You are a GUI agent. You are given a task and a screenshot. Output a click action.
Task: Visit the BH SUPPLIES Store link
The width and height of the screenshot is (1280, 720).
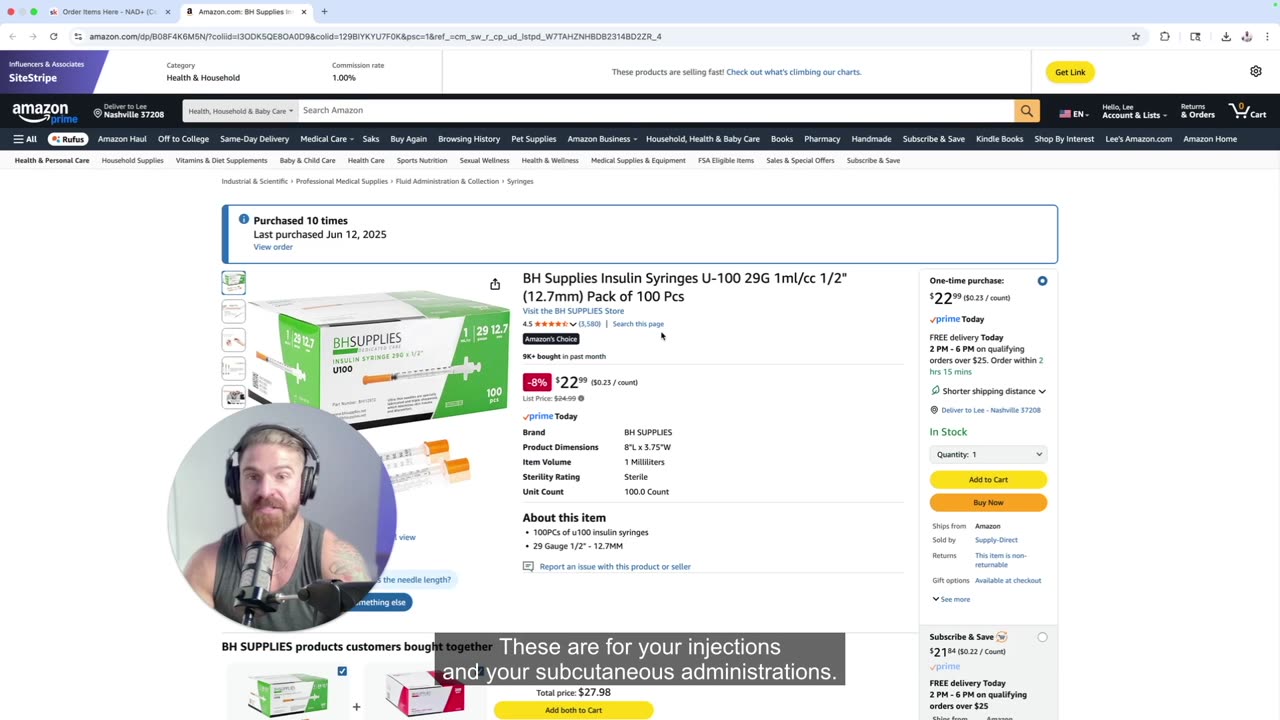click(x=573, y=311)
